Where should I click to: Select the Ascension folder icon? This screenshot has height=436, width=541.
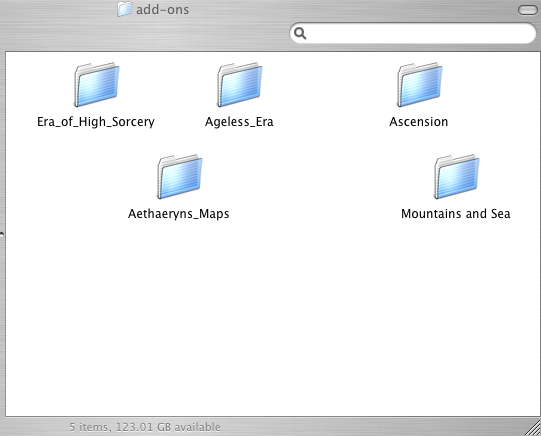pos(419,85)
